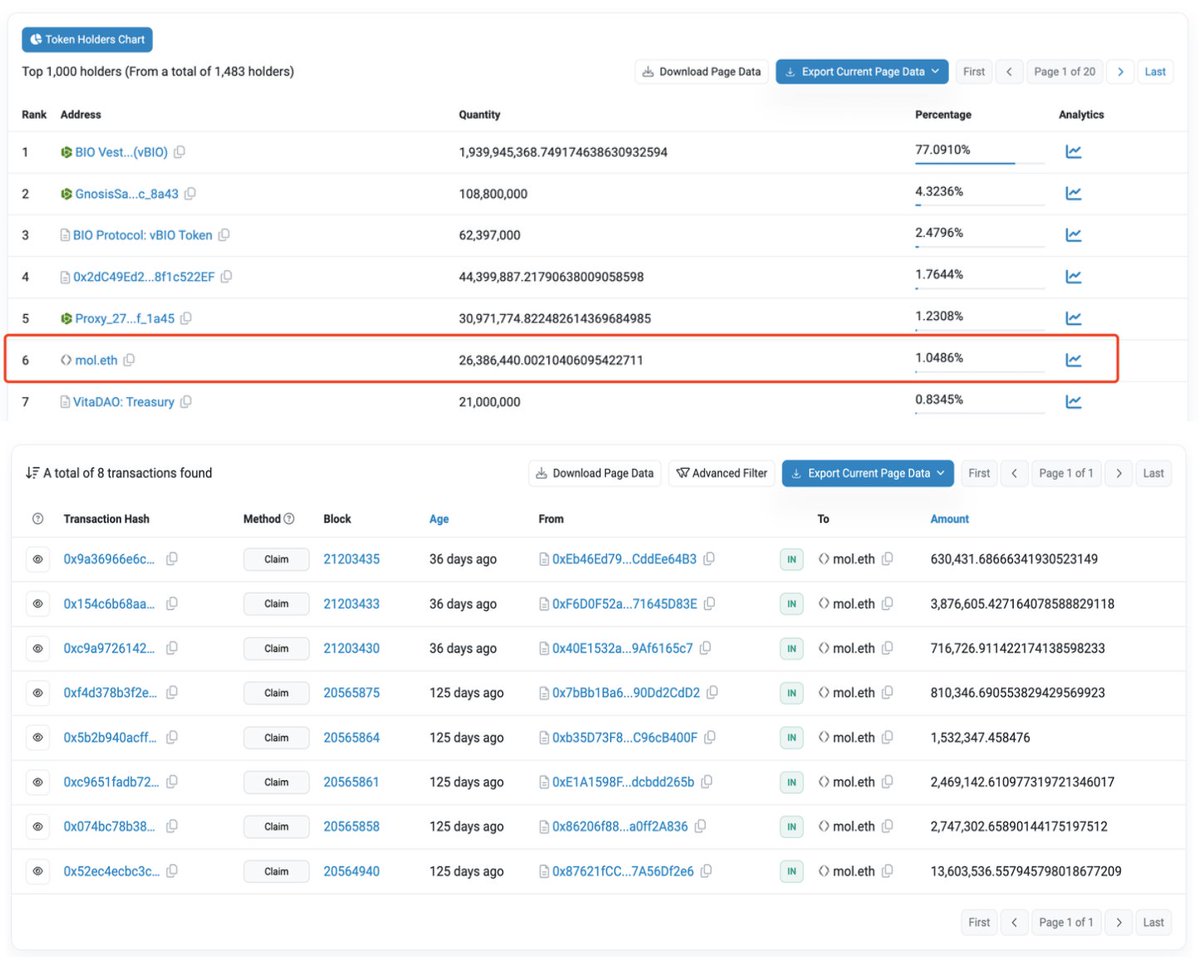
Task: Open Export Current Page Data dropdown for transactions
Action: [868, 473]
